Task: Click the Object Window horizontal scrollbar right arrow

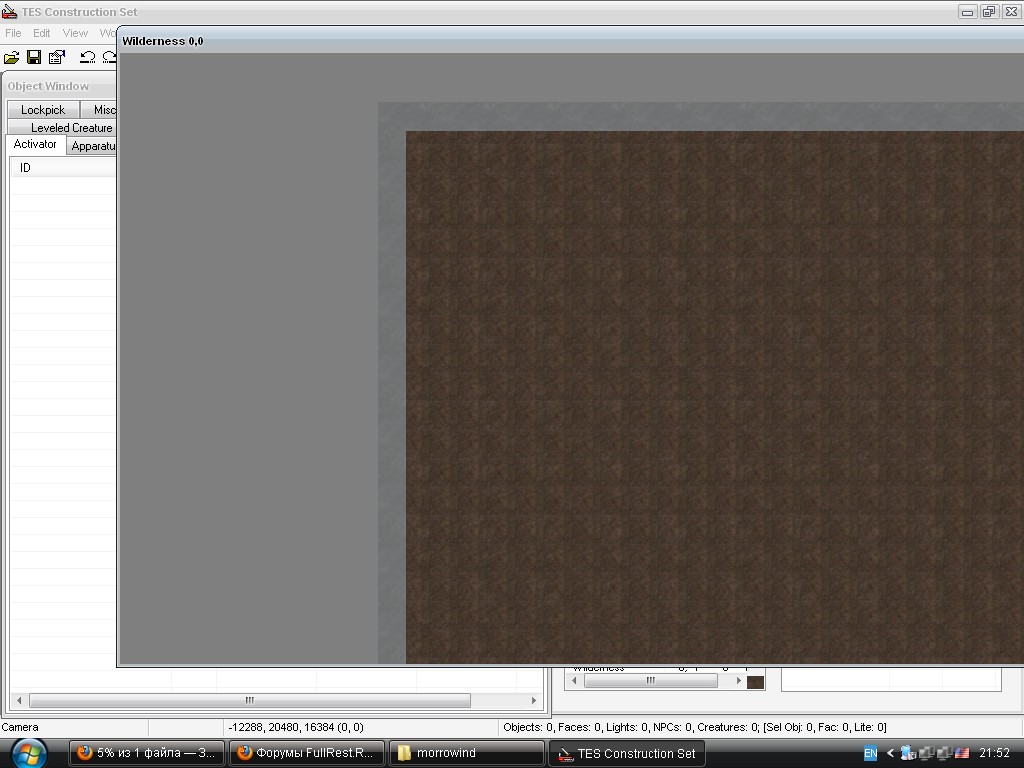Action: [533, 700]
